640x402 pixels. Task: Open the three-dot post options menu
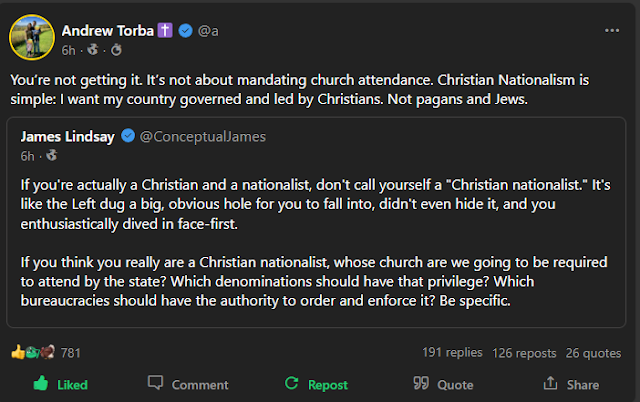[611, 30]
